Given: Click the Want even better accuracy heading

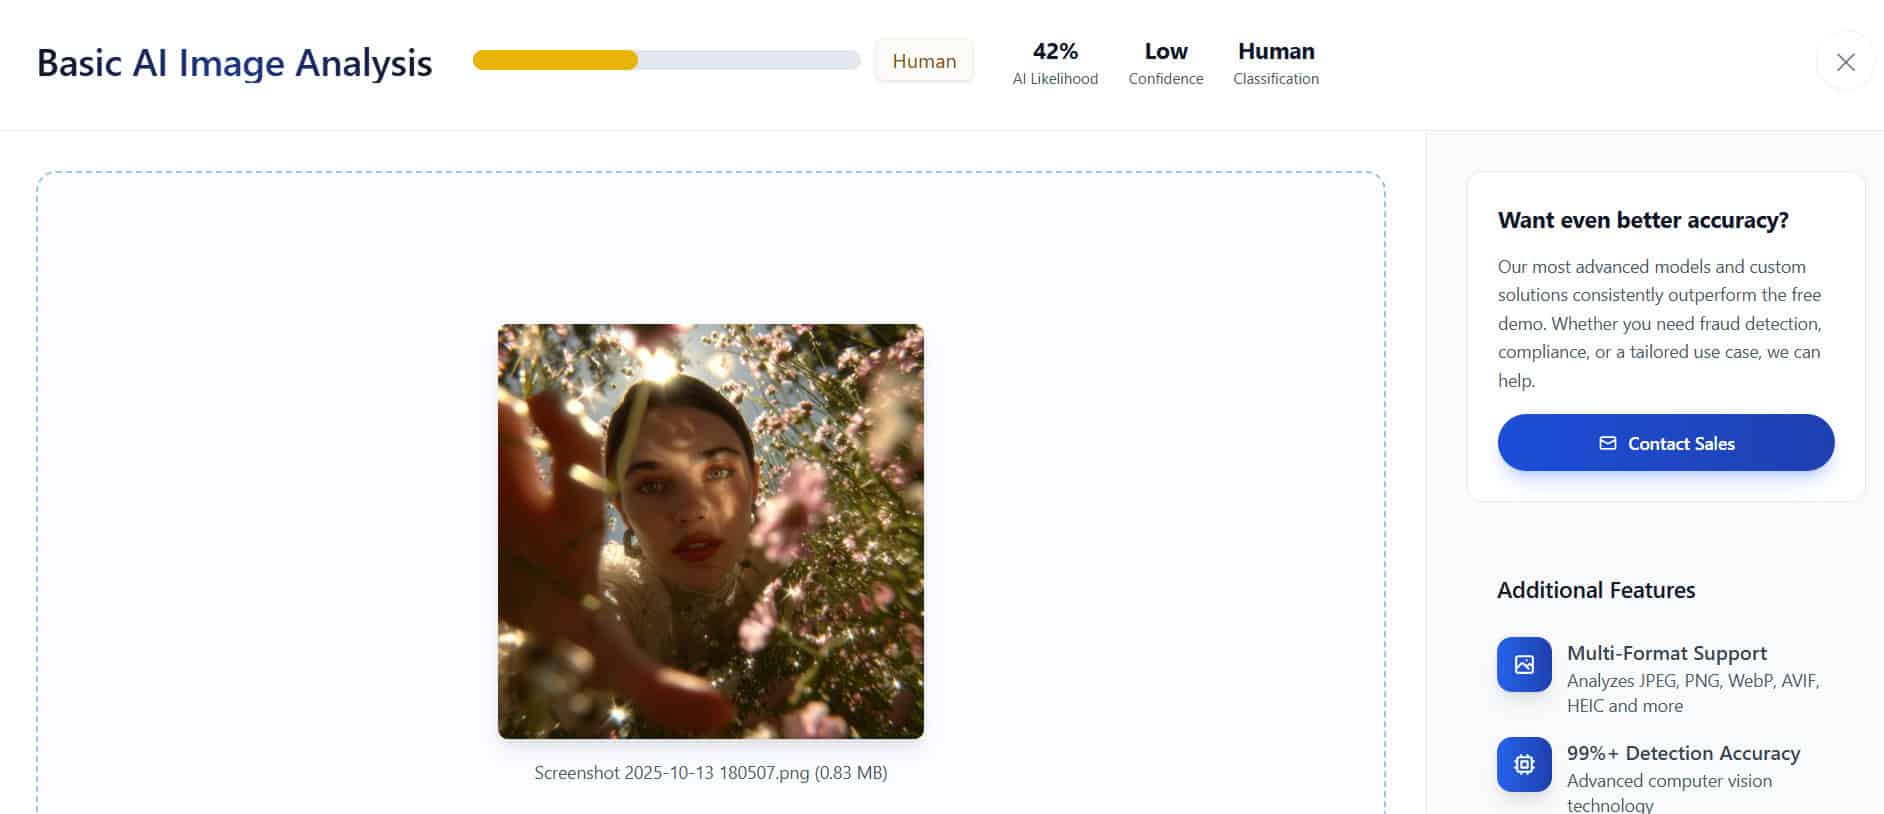Looking at the screenshot, I should click(x=1643, y=220).
